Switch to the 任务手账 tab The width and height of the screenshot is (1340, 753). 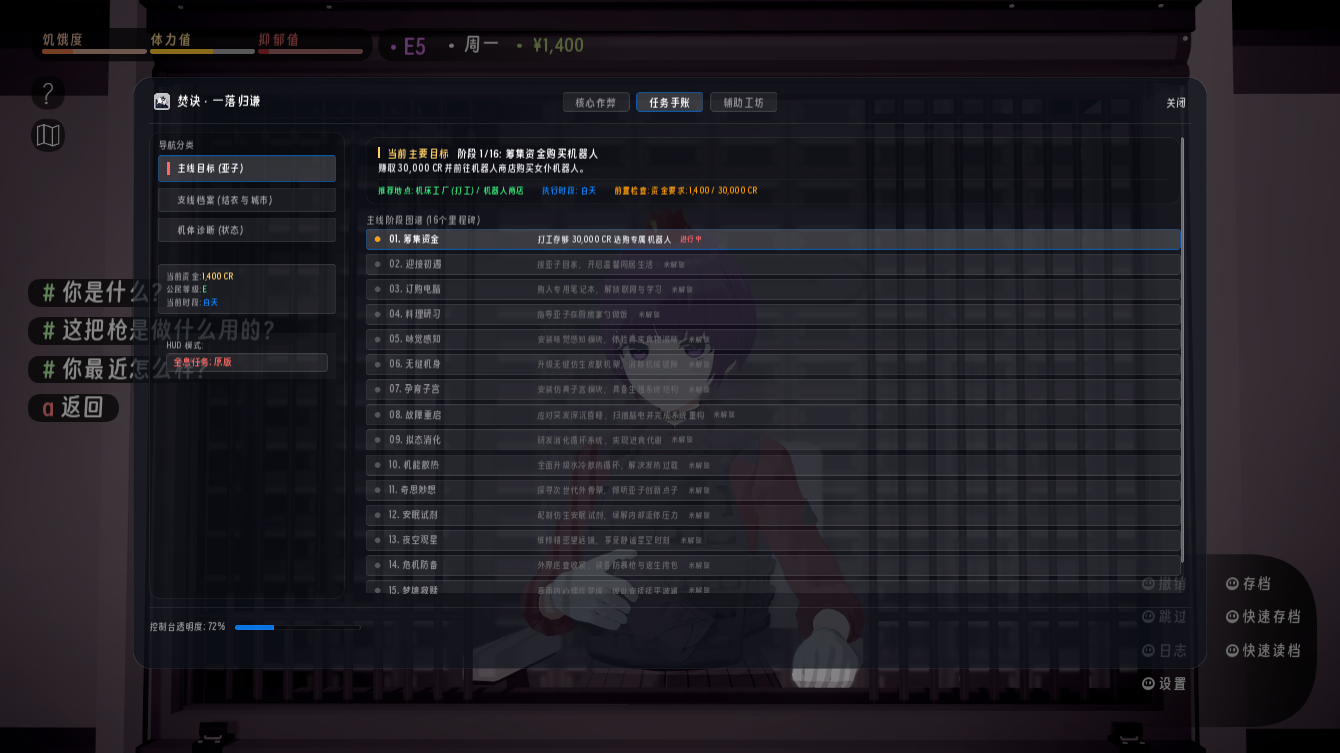(x=670, y=102)
